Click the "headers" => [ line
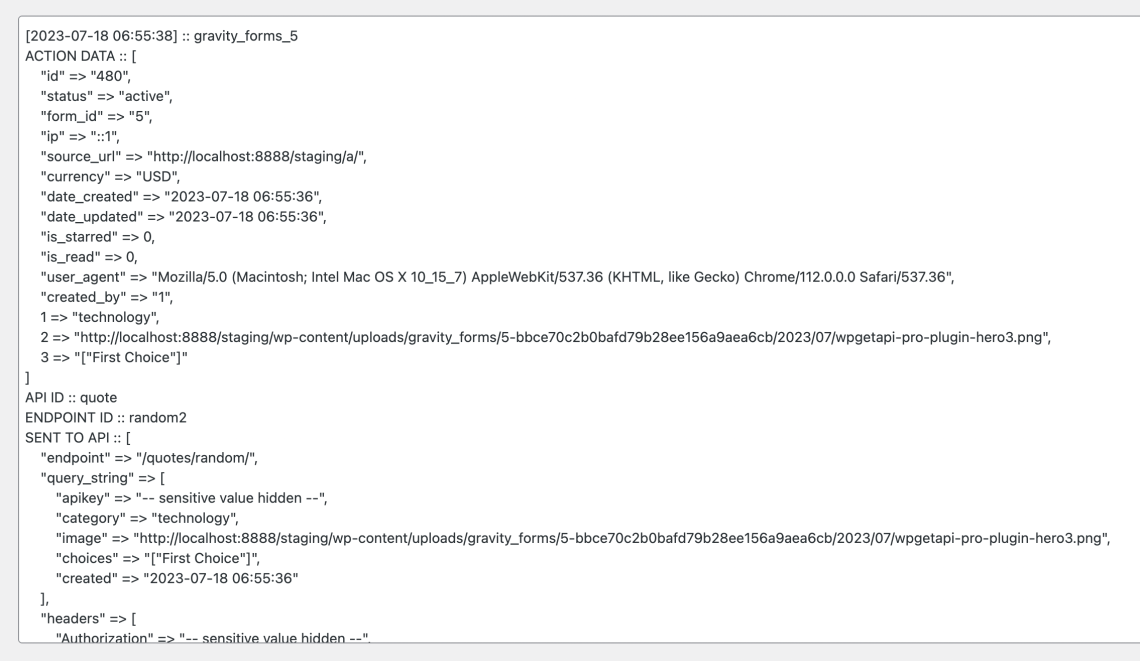The width and height of the screenshot is (1140, 661). point(88,619)
